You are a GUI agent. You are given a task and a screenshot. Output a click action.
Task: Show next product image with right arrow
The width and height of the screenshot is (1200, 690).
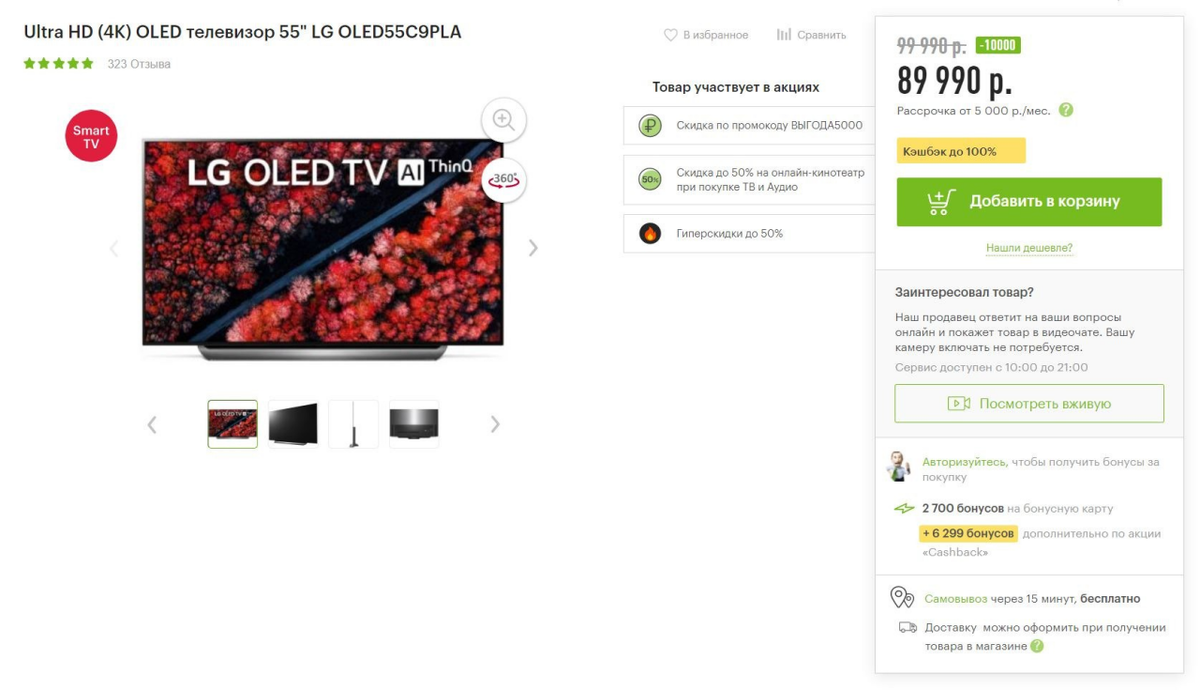point(533,248)
